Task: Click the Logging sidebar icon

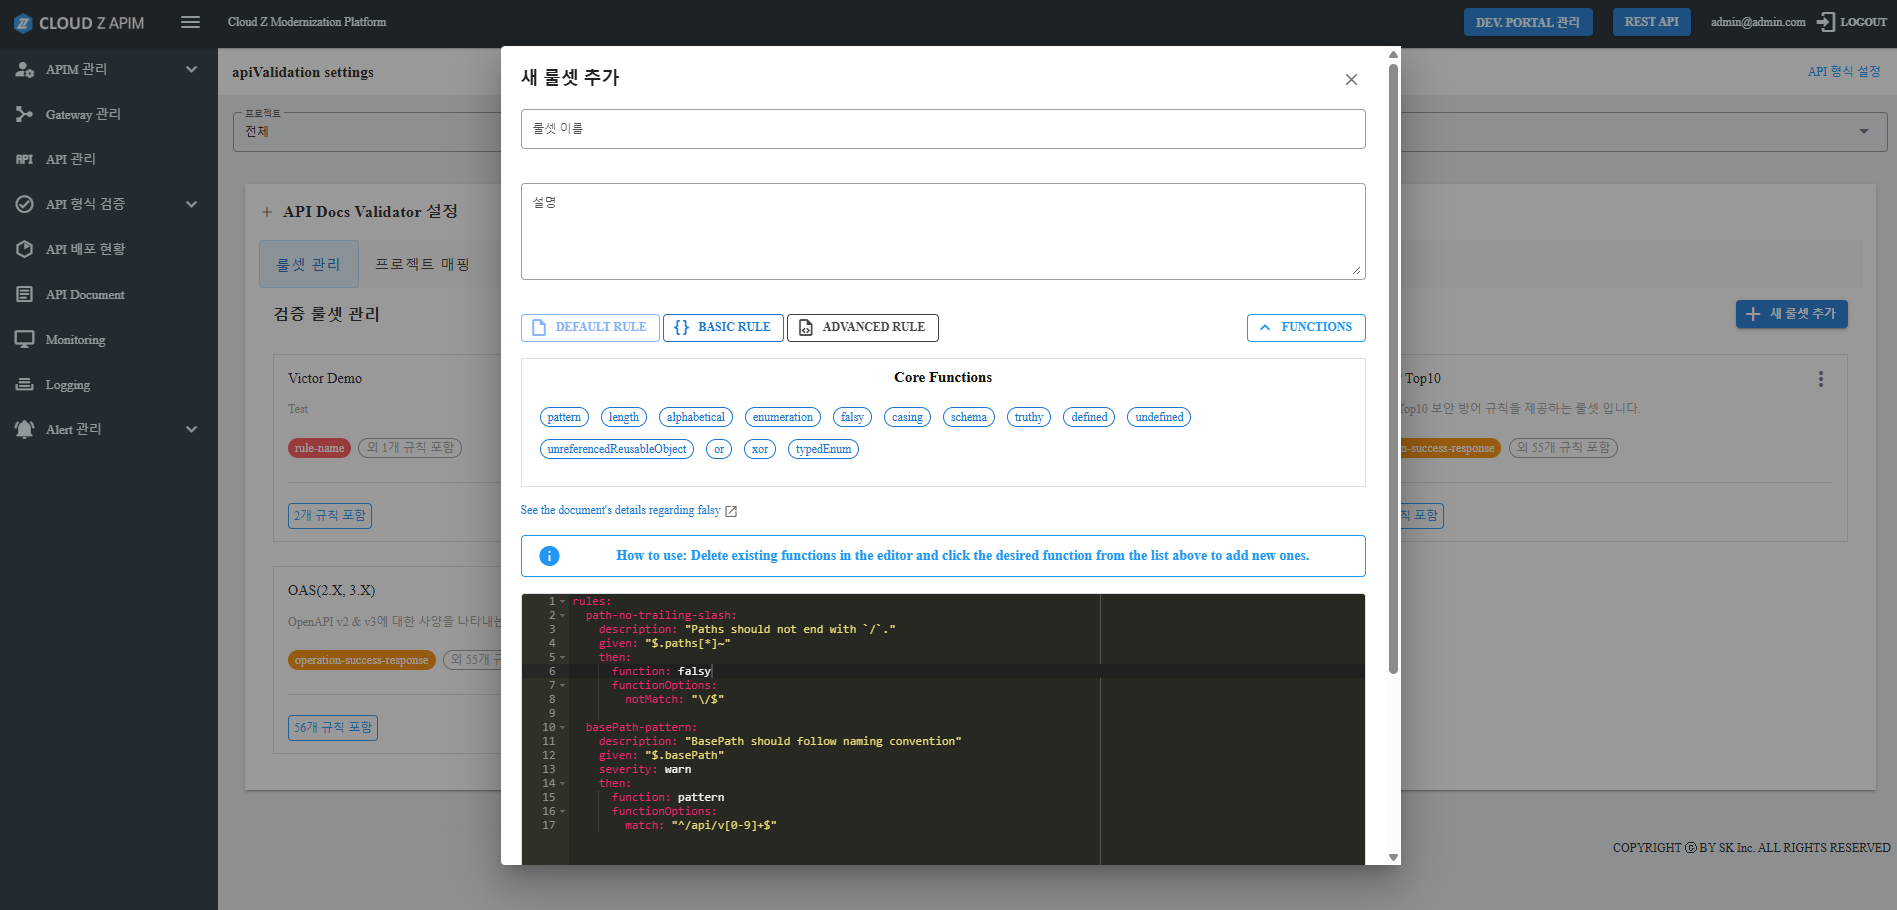Action: 24,384
